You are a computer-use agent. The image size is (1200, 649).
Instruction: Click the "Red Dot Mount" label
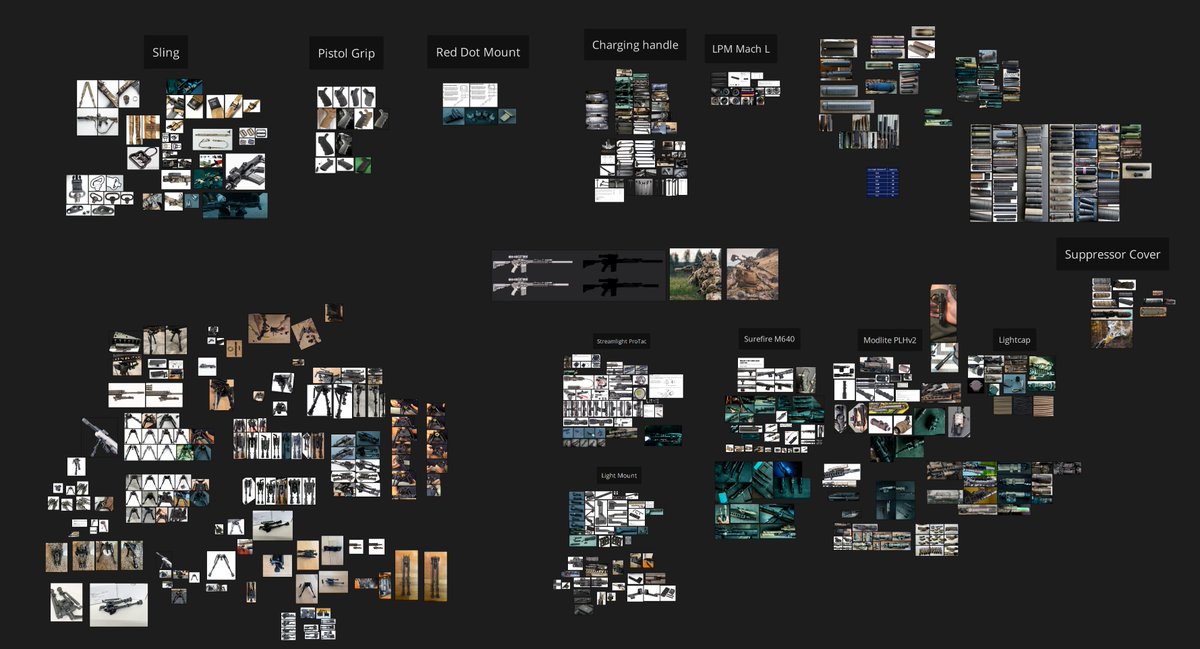click(x=478, y=52)
